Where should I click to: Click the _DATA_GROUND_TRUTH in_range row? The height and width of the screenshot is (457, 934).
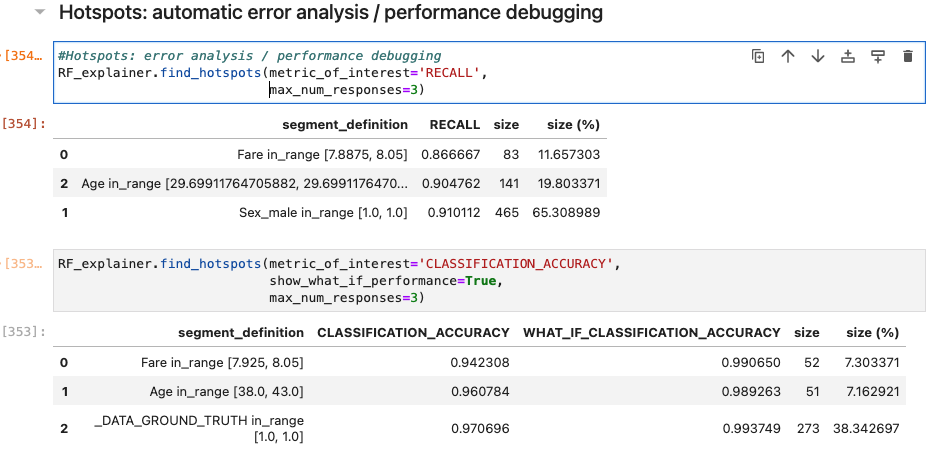(480, 428)
